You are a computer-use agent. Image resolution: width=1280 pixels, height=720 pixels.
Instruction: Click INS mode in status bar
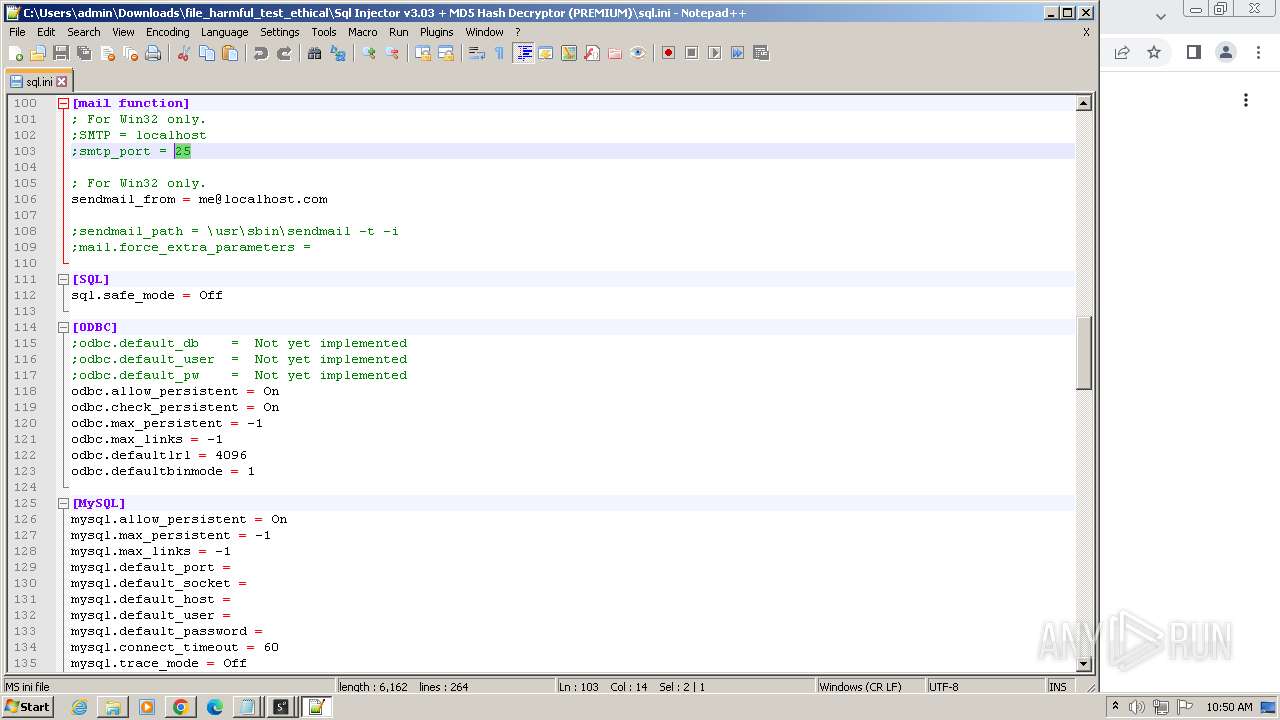tap(1057, 687)
